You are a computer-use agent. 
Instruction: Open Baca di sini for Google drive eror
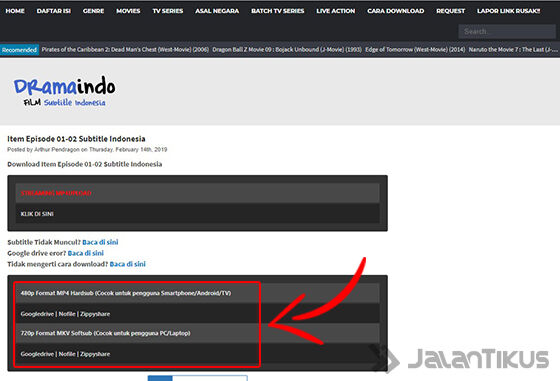click(86, 253)
